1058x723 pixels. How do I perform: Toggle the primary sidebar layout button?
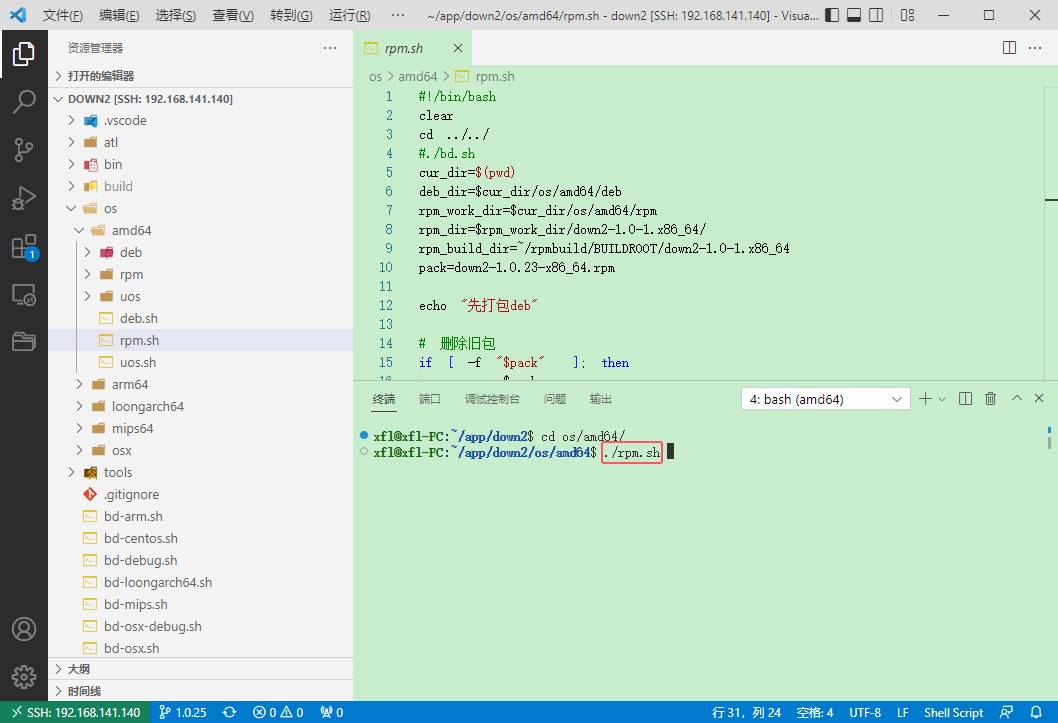click(833, 15)
